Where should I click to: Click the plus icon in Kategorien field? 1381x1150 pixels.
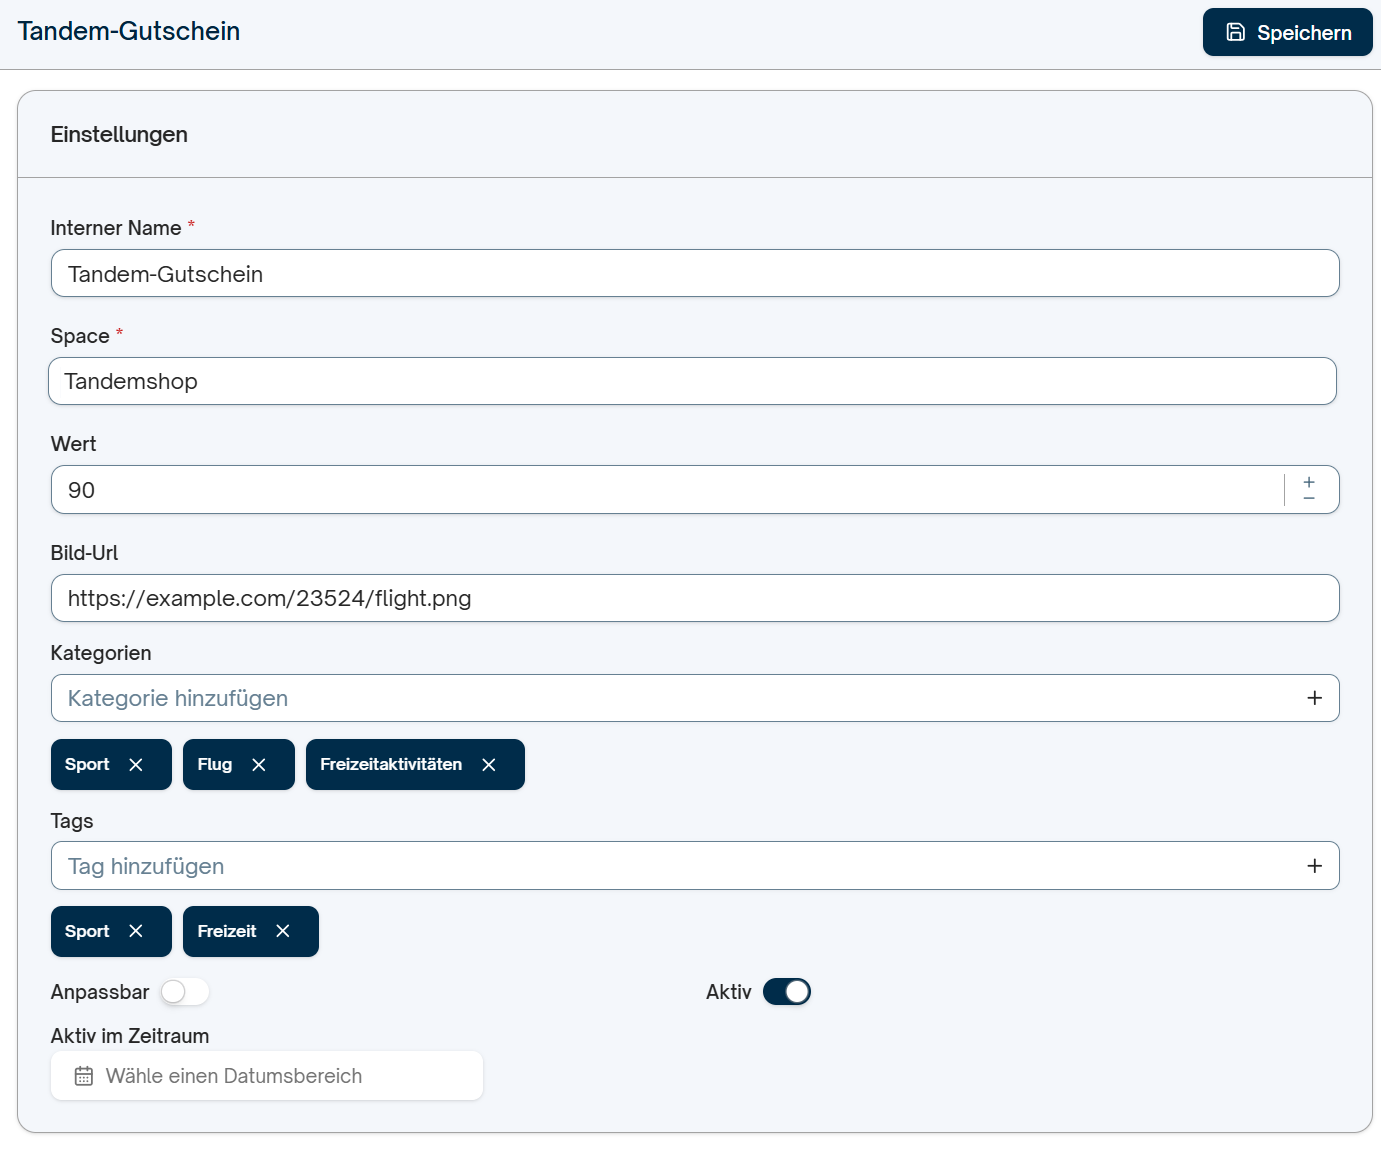tap(1315, 698)
